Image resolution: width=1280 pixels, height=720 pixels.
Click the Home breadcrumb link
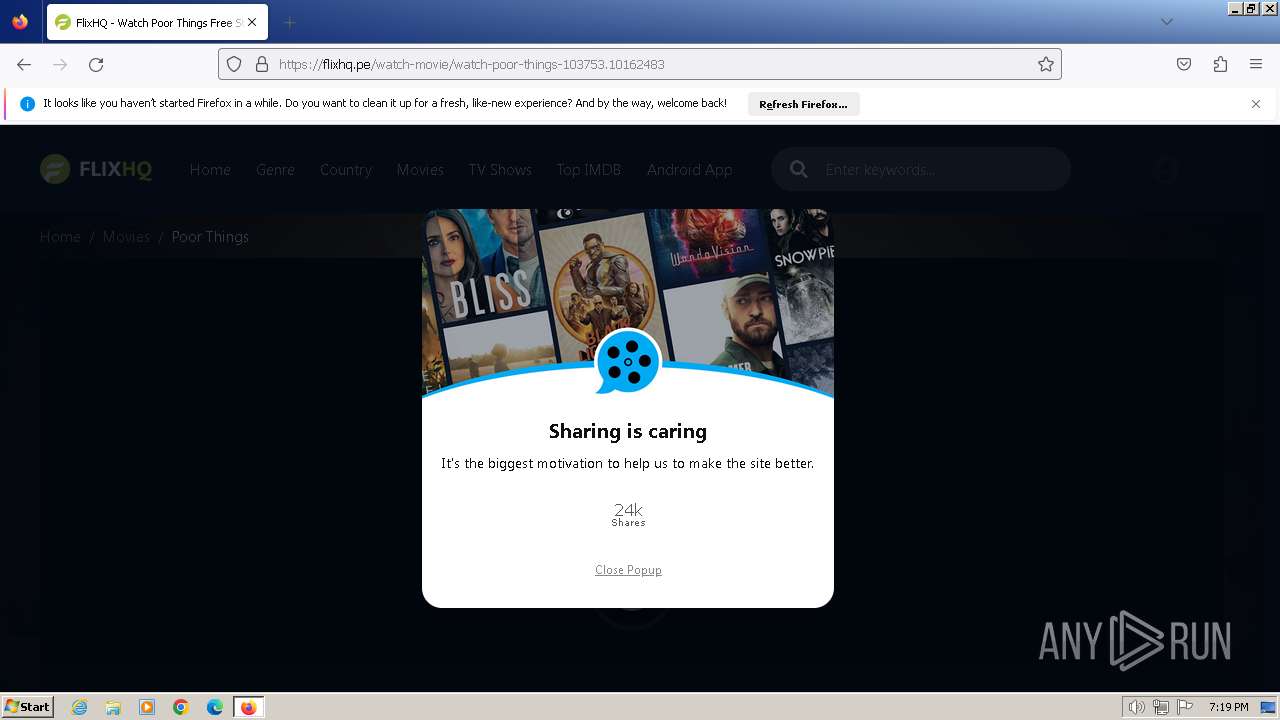click(x=60, y=237)
